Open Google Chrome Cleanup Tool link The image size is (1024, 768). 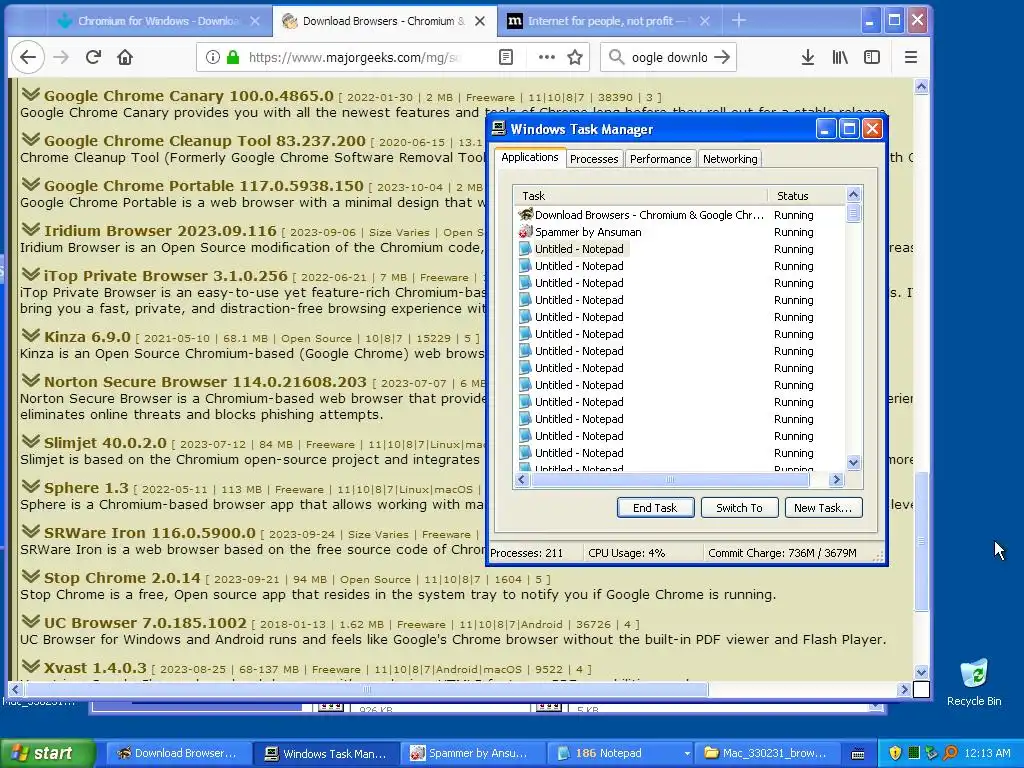(204, 141)
